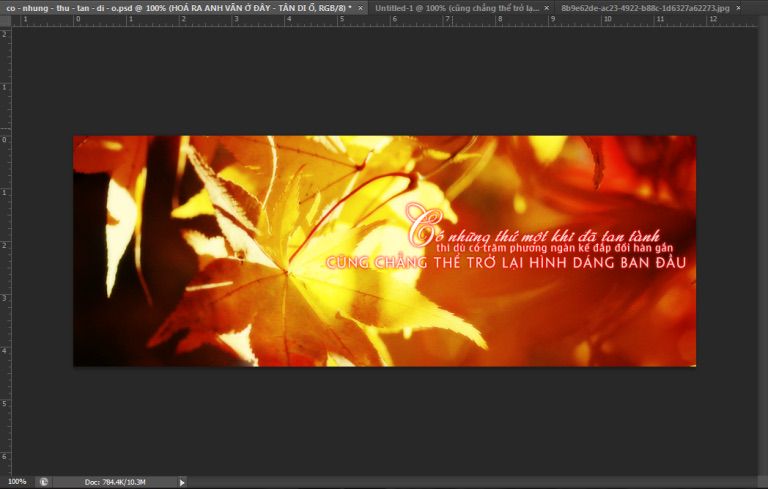The height and width of the screenshot is (489, 768).
Task: Click the round icon beside the zoom field
Action: tap(43, 482)
